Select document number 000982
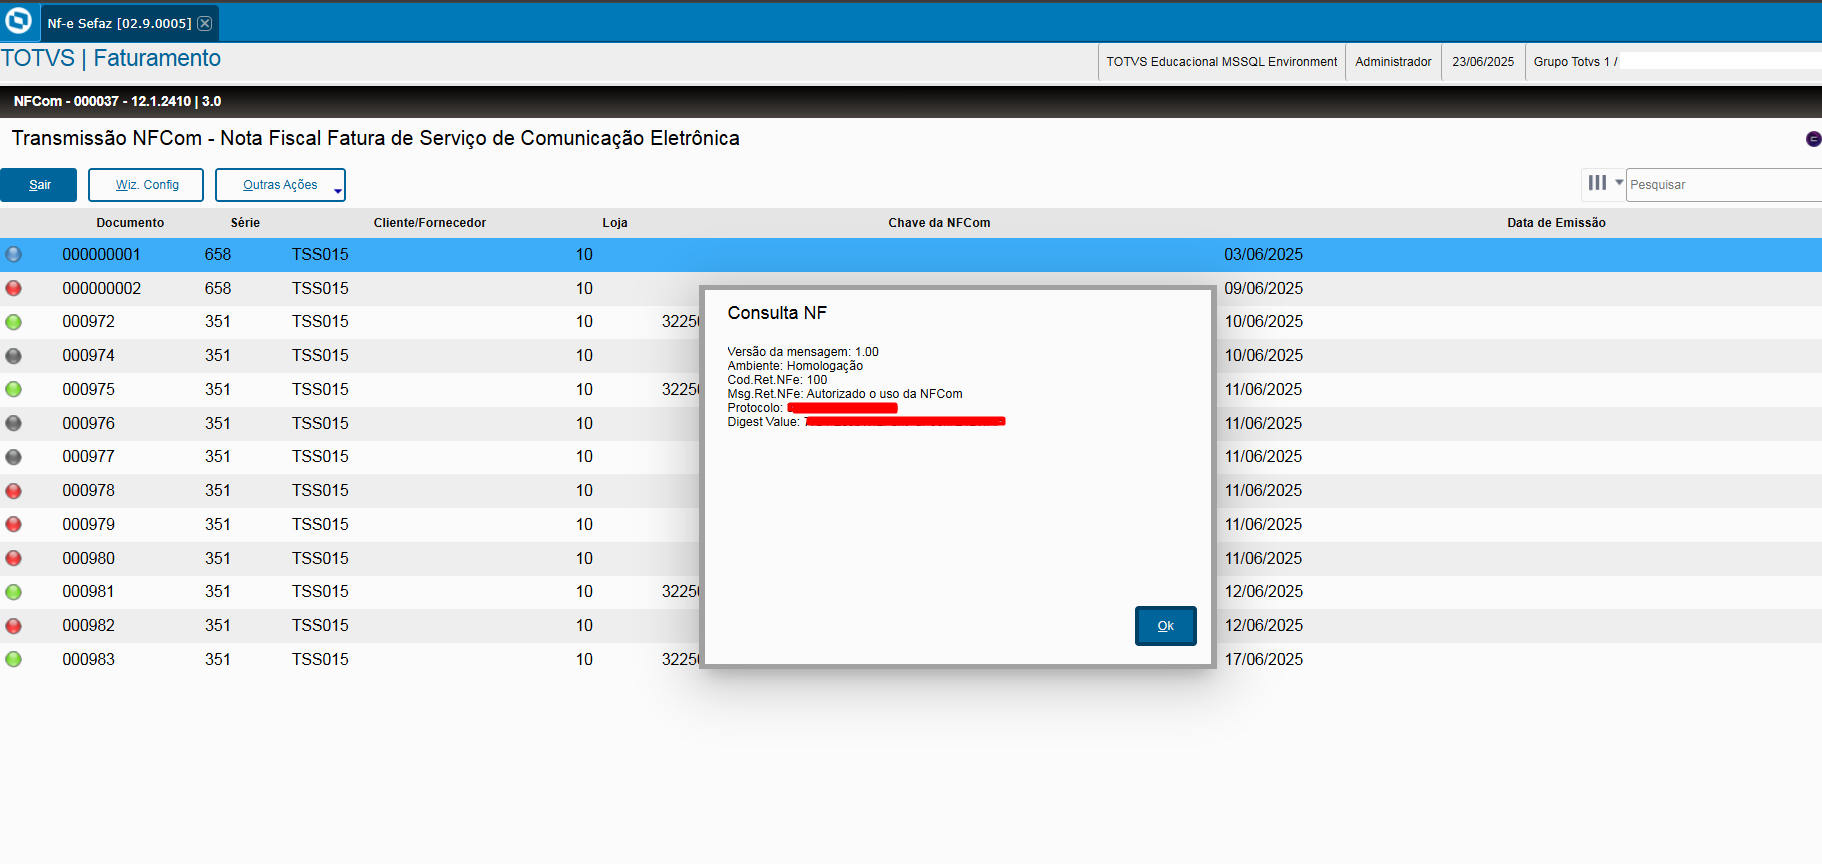Screen dimensions: 1822x864 [x=88, y=625]
